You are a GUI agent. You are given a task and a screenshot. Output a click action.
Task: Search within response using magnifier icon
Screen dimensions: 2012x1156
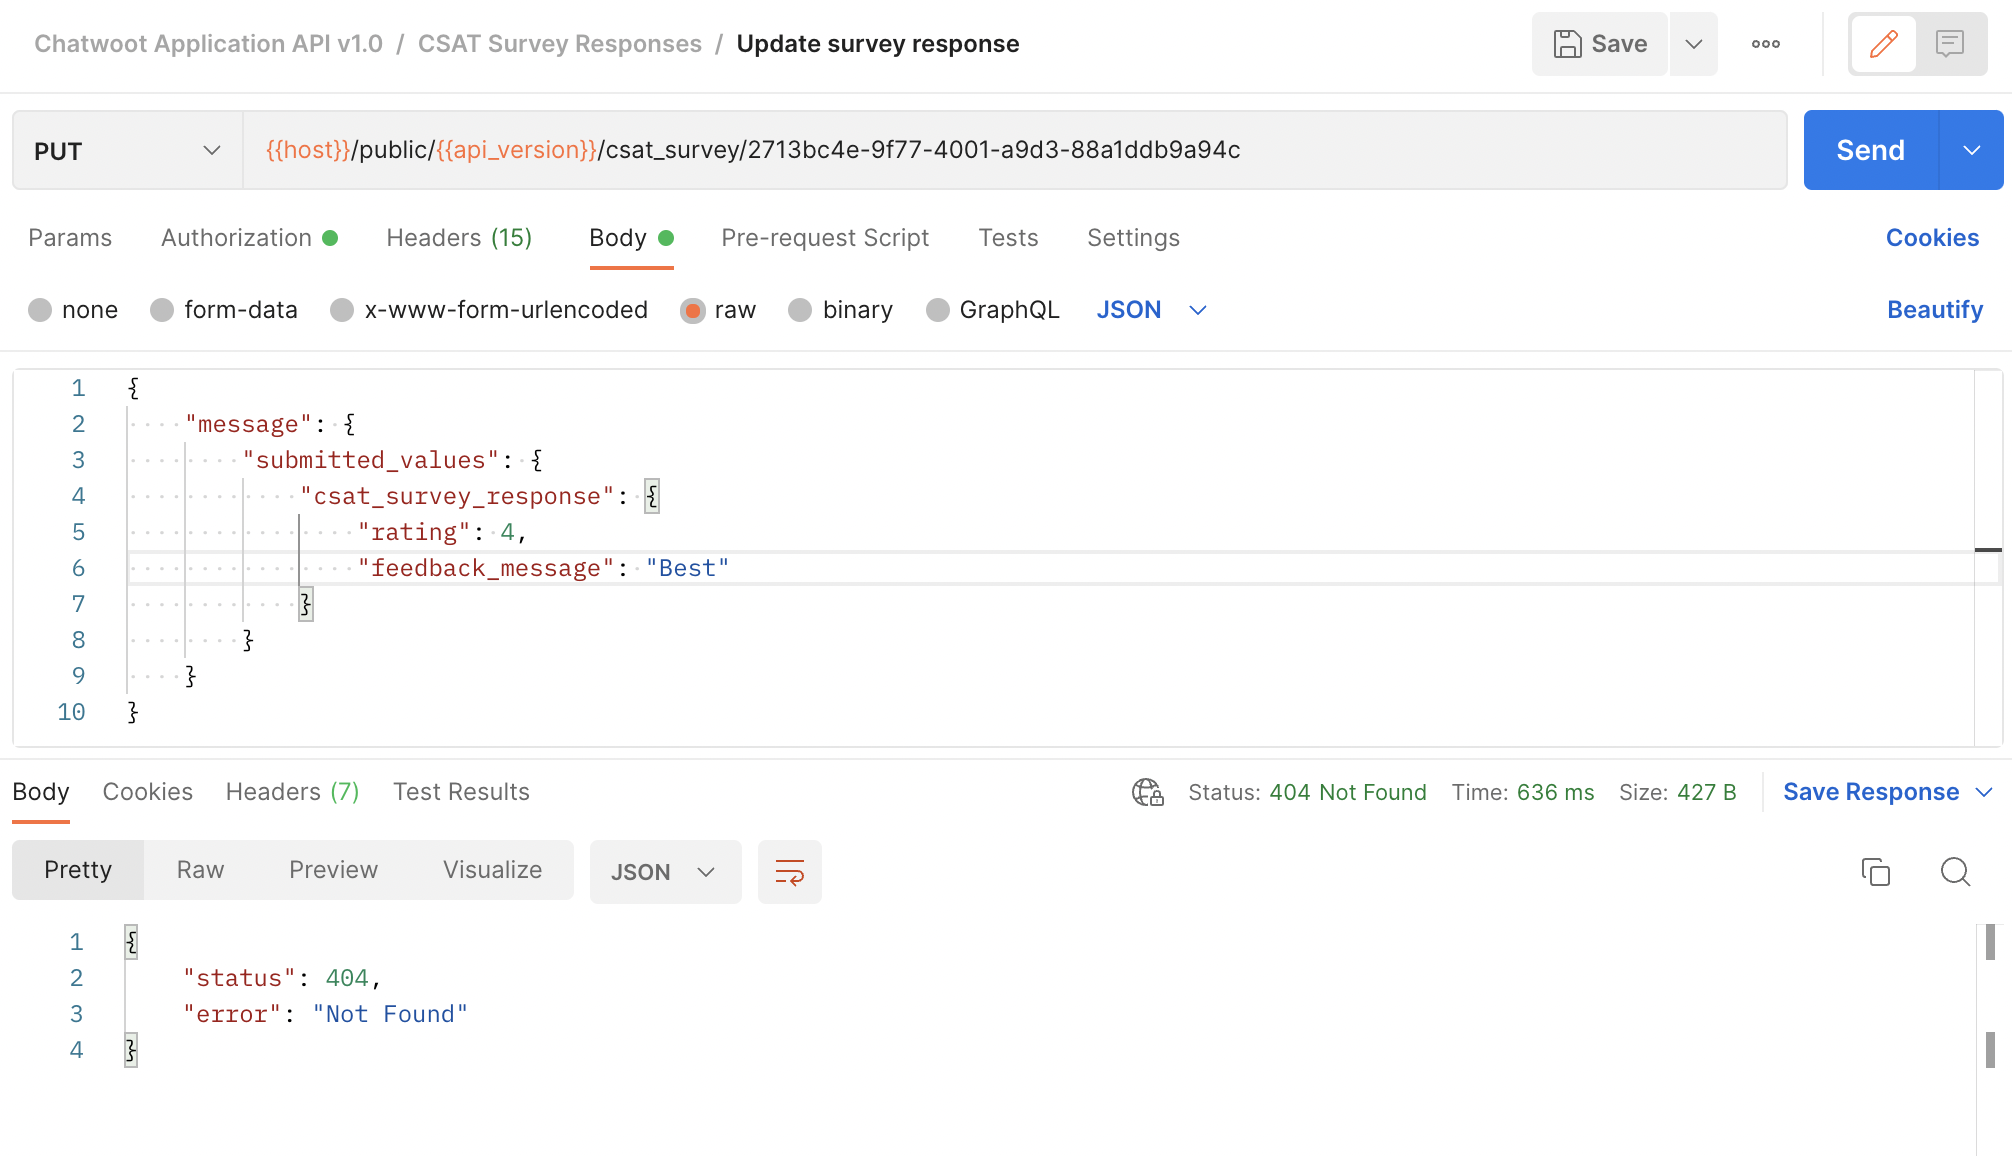pyautogui.click(x=1956, y=872)
